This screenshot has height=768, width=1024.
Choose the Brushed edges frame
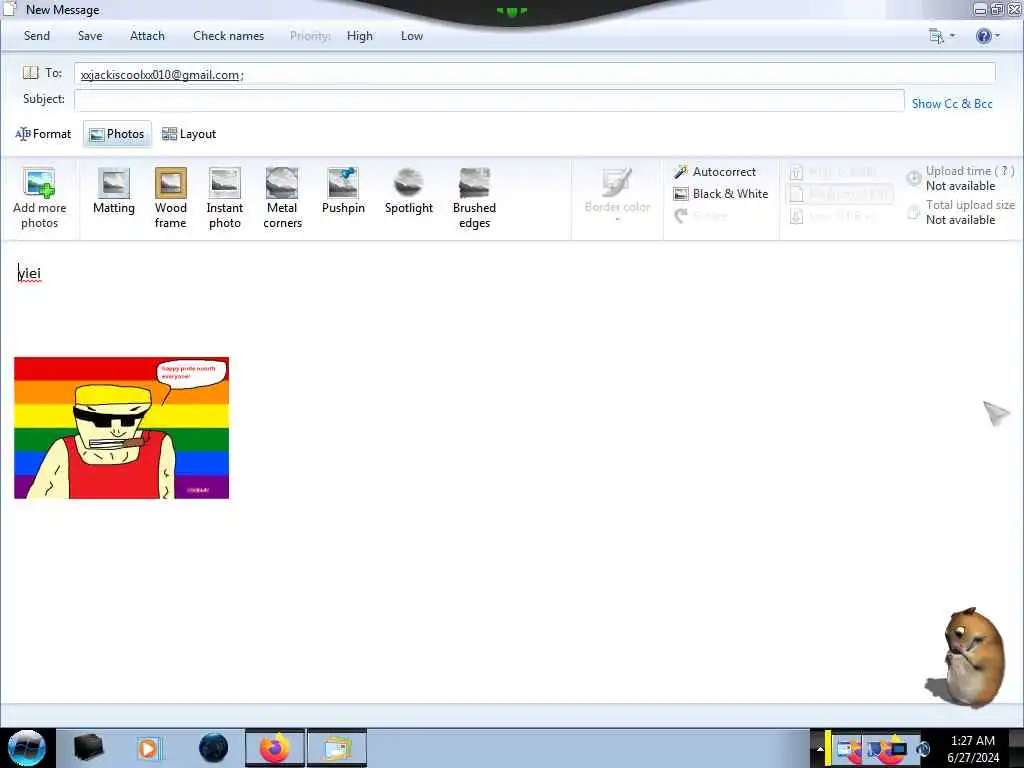[x=474, y=198]
